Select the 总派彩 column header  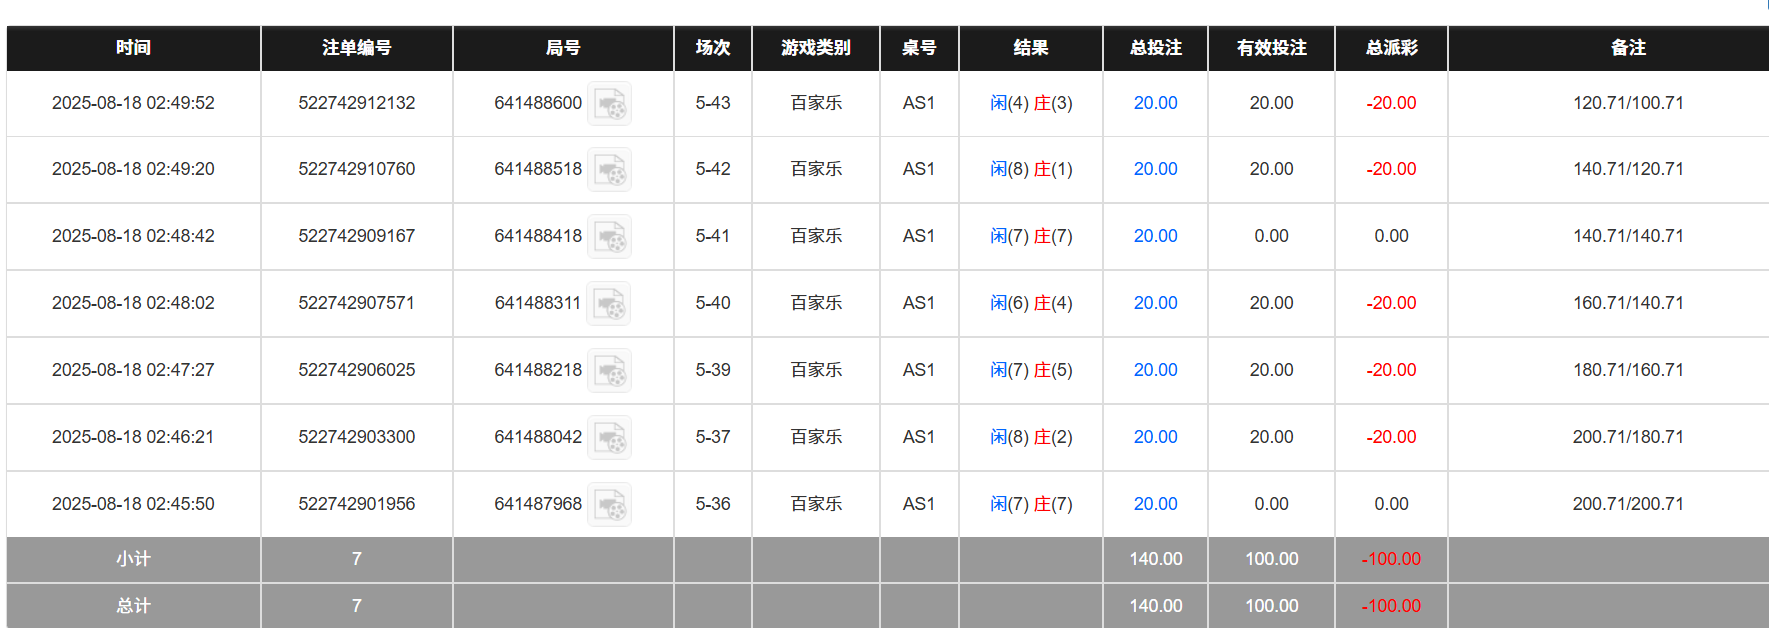[x=1391, y=48]
